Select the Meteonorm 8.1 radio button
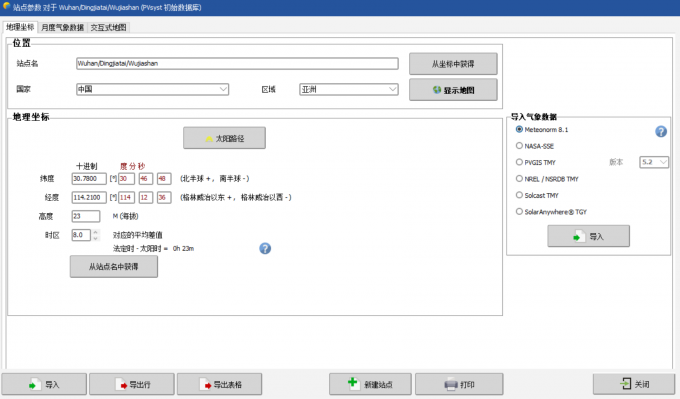680x399 pixels. [x=519, y=129]
